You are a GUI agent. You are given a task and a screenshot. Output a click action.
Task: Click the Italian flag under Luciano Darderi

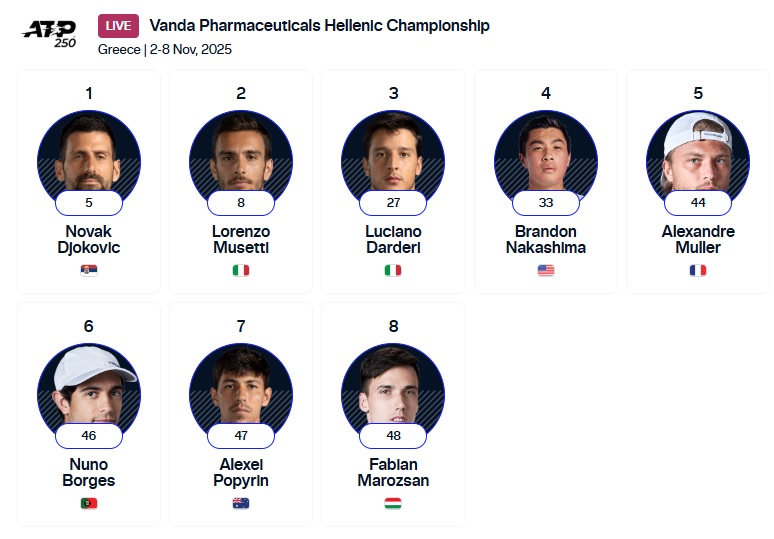(x=393, y=270)
